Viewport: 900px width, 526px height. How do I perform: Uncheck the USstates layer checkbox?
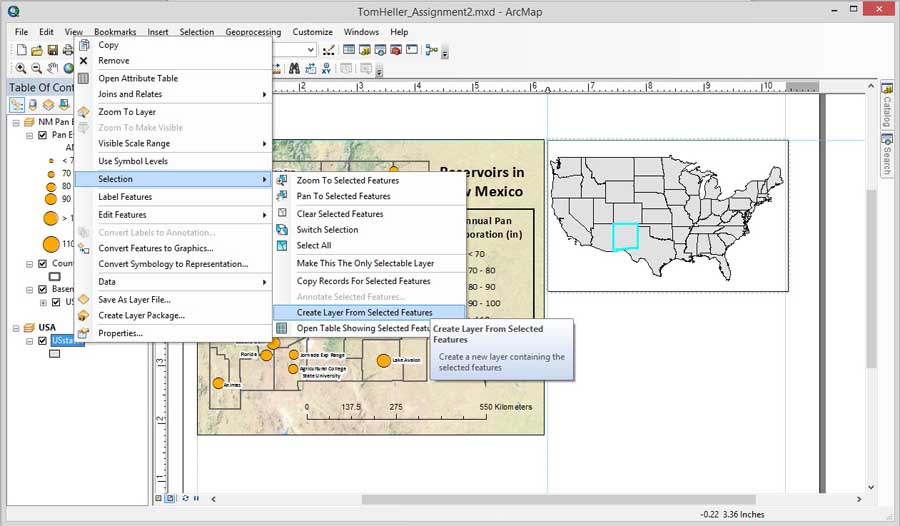click(x=42, y=341)
